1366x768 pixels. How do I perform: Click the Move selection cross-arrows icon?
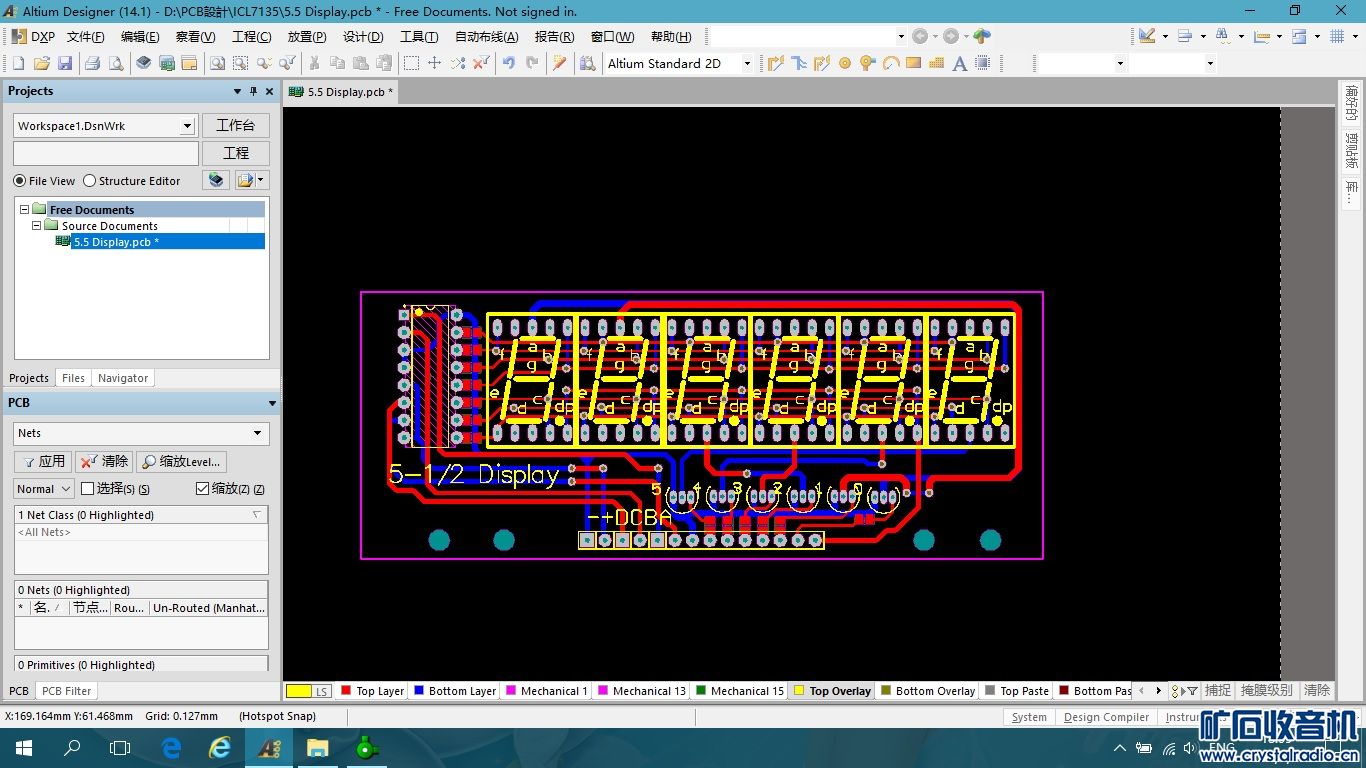pyautogui.click(x=434, y=63)
